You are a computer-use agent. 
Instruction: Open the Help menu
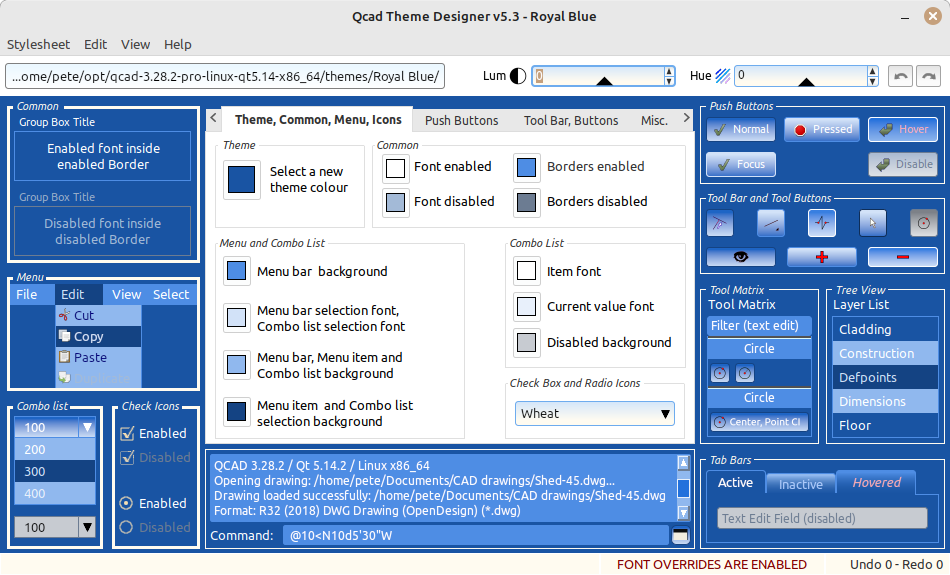(x=178, y=44)
